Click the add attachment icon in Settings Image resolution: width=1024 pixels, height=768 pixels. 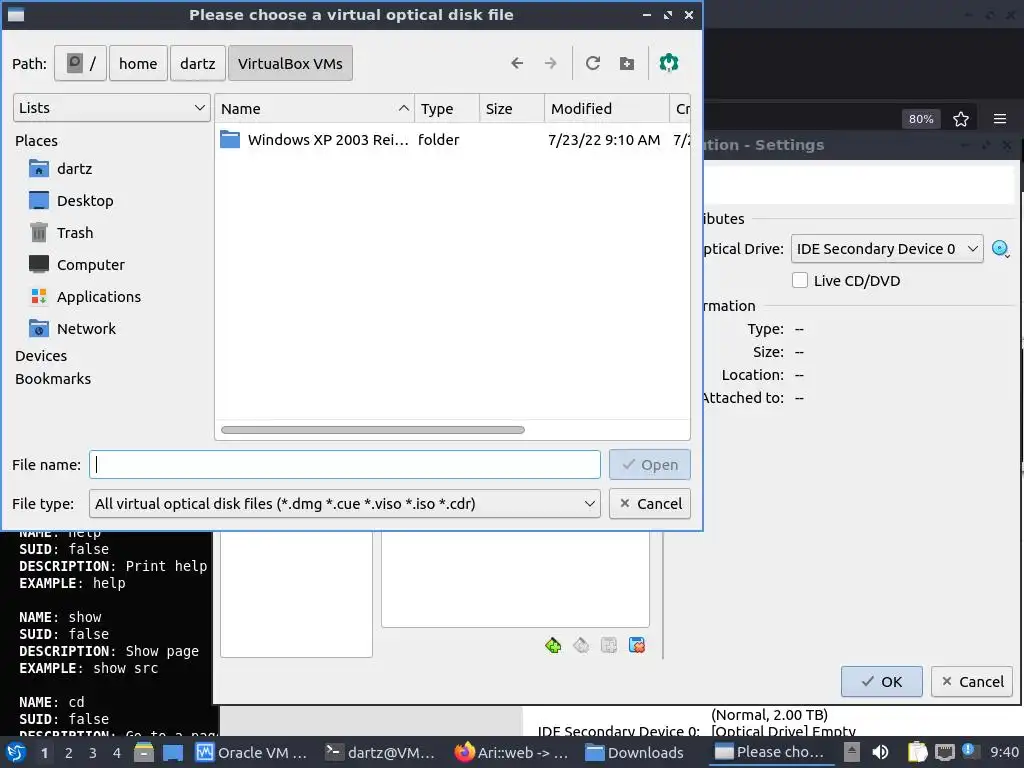click(609, 645)
